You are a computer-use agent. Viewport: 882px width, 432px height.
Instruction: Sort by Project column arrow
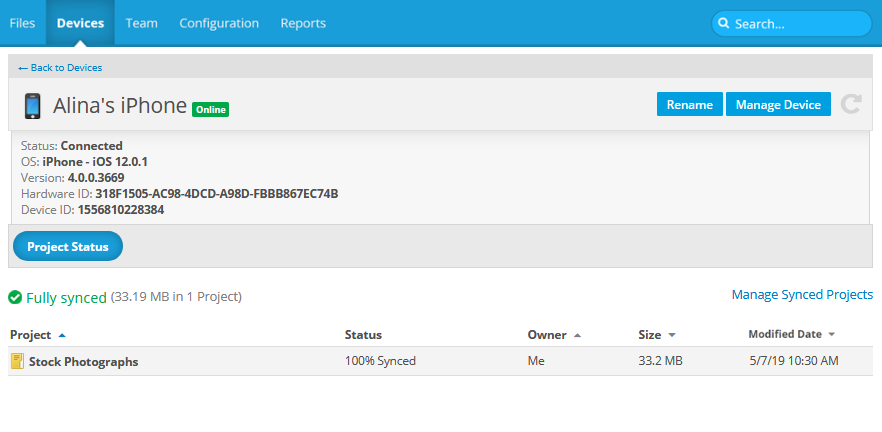(x=62, y=335)
